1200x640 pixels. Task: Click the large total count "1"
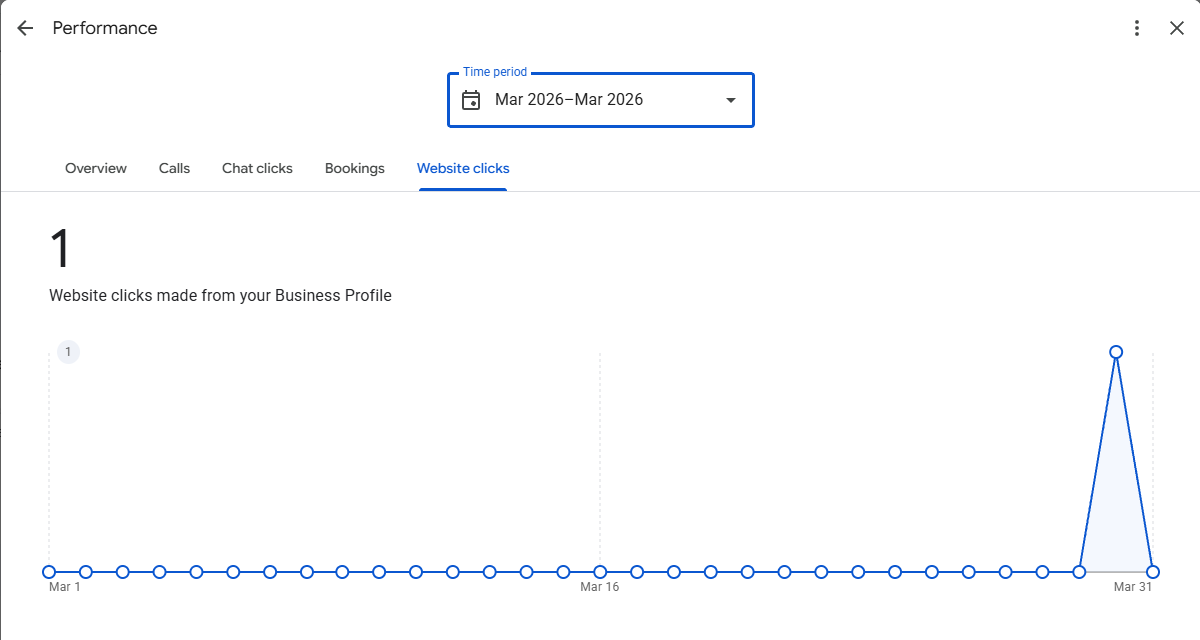pyautogui.click(x=60, y=249)
